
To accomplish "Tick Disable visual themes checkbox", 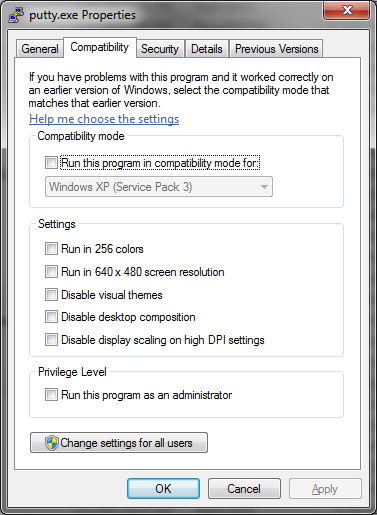I will [x=51, y=295].
